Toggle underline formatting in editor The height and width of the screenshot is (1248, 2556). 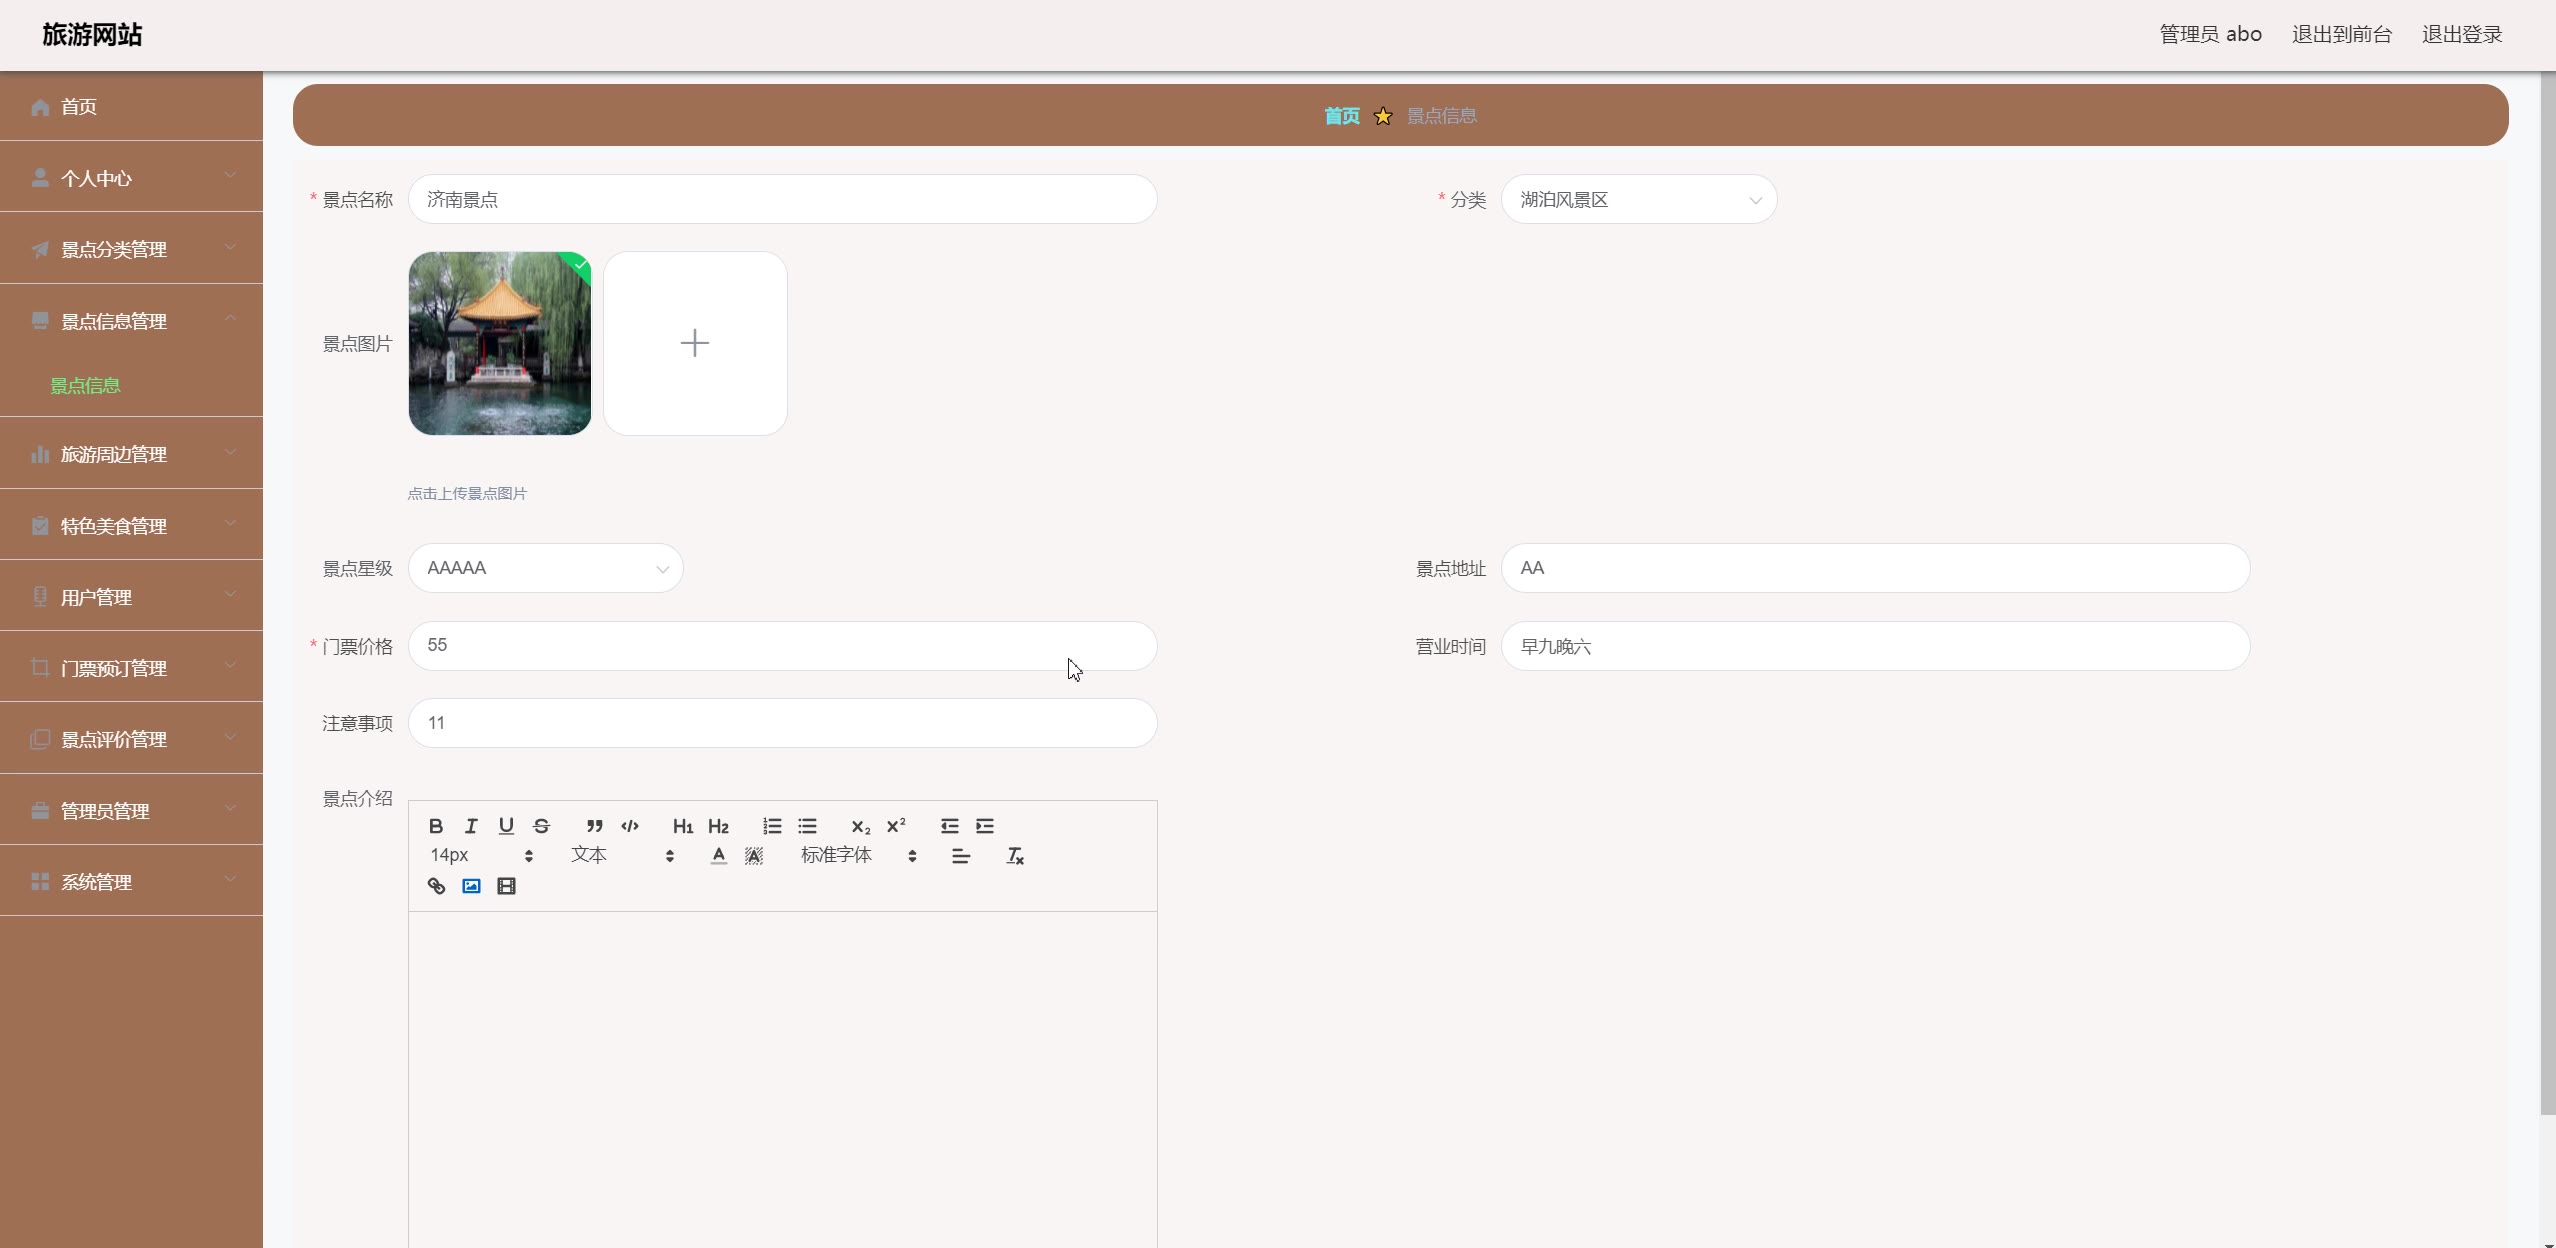pos(506,826)
